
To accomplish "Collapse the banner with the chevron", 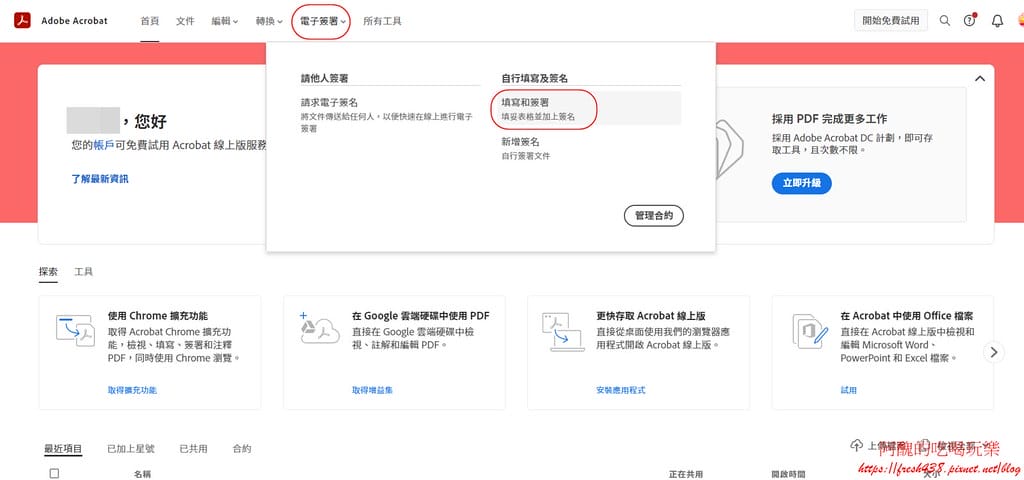I will [980, 78].
